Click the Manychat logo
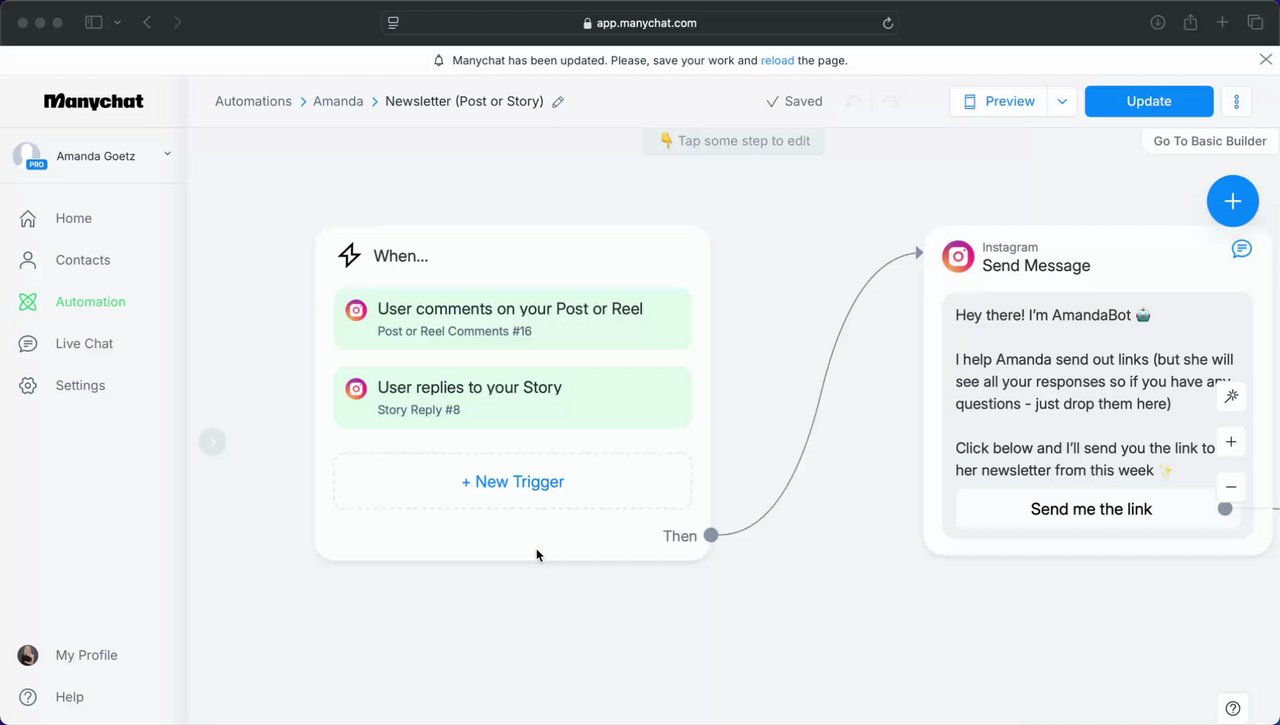The width and height of the screenshot is (1280, 725). 93,101
